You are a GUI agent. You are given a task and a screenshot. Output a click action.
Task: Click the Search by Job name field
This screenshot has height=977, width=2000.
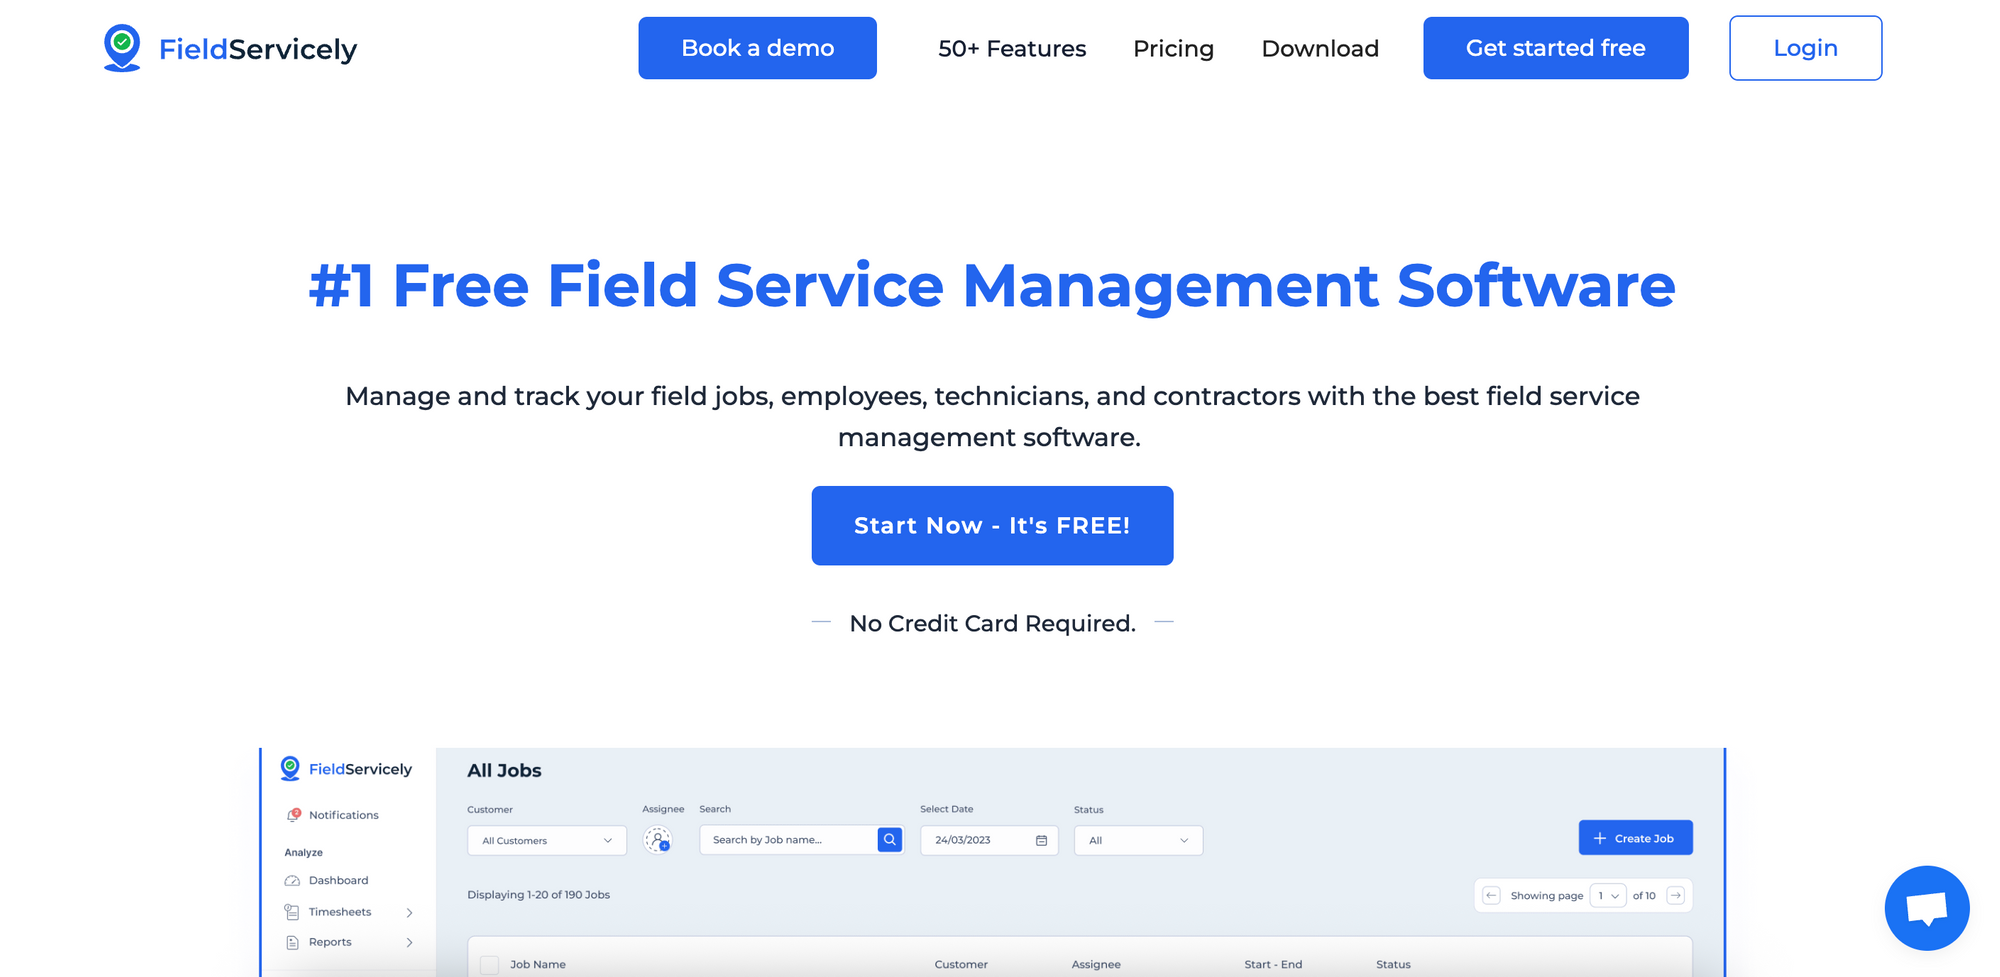click(x=787, y=840)
